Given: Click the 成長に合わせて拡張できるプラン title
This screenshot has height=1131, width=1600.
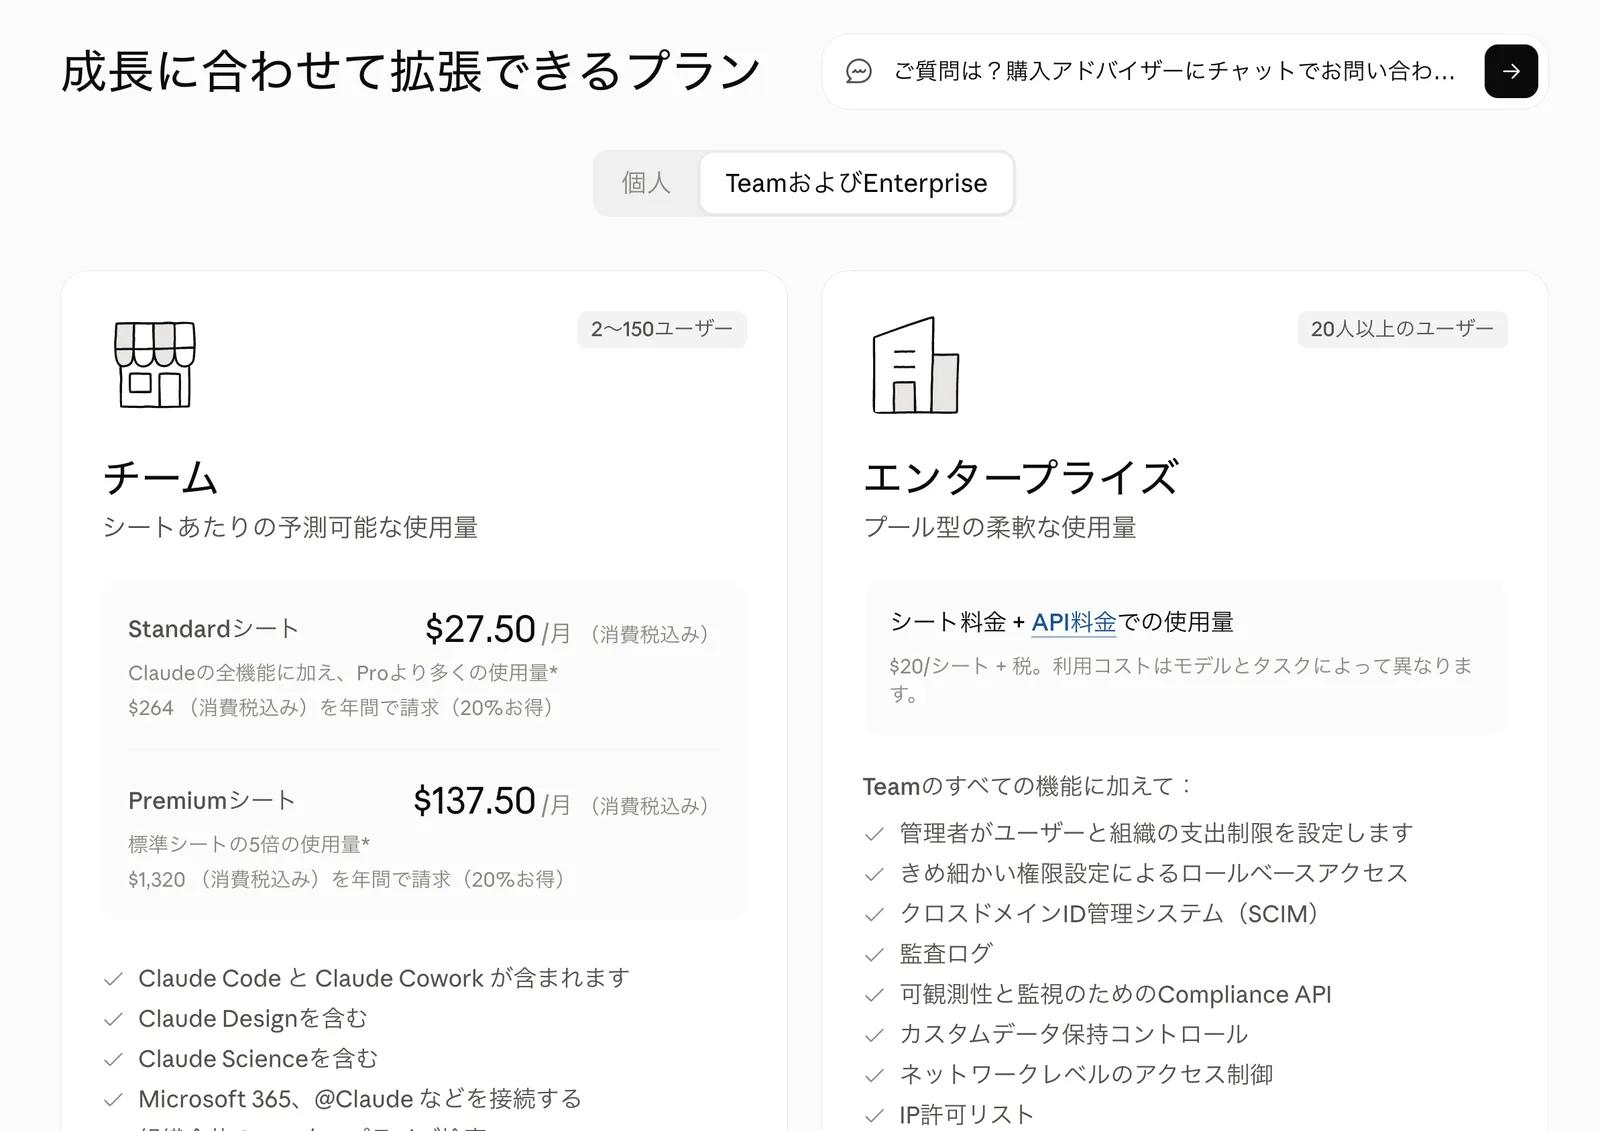Looking at the screenshot, I should point(411,72).
